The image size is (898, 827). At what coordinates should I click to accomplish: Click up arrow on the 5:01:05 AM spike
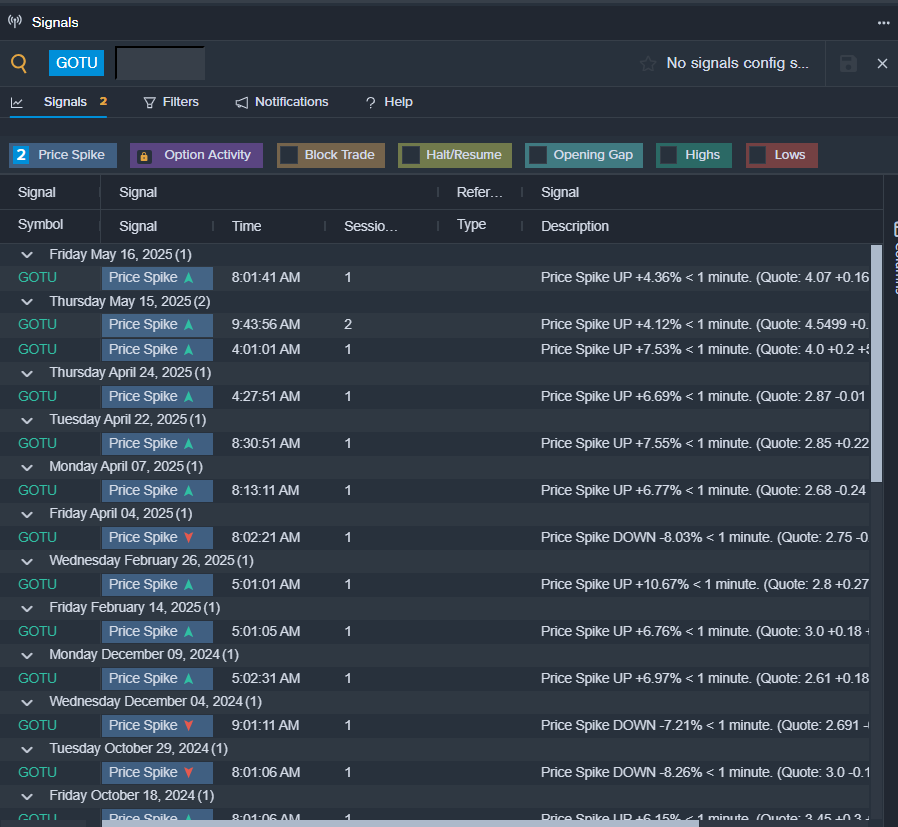click(188, 632)
